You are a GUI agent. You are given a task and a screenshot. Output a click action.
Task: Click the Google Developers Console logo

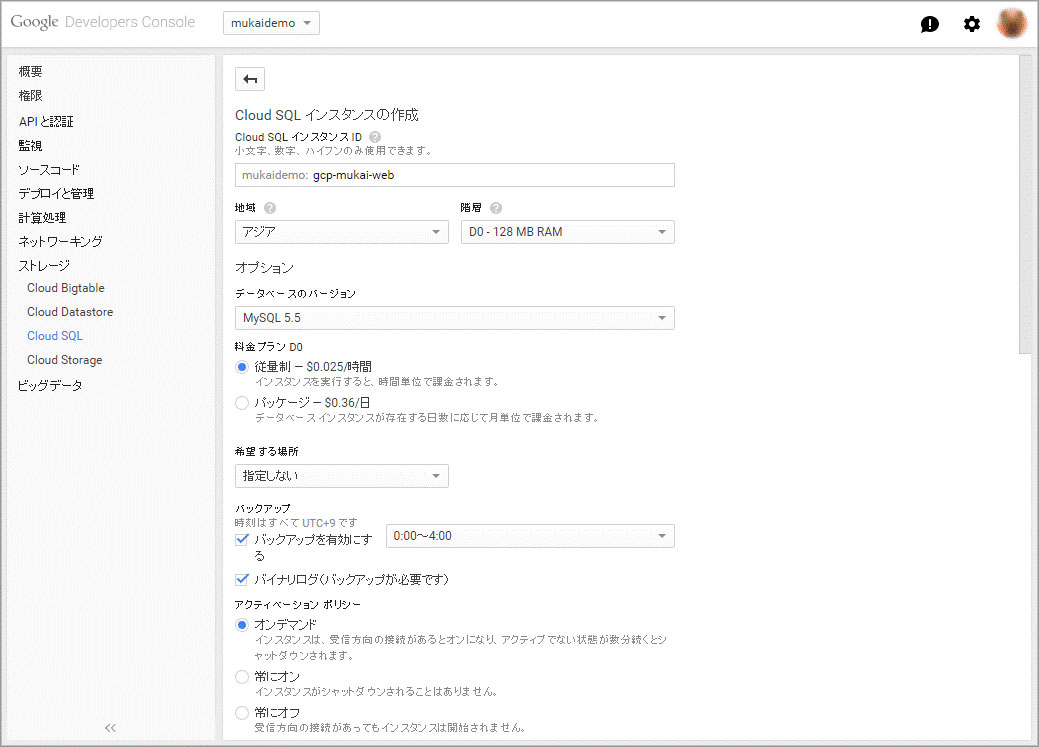103,22
